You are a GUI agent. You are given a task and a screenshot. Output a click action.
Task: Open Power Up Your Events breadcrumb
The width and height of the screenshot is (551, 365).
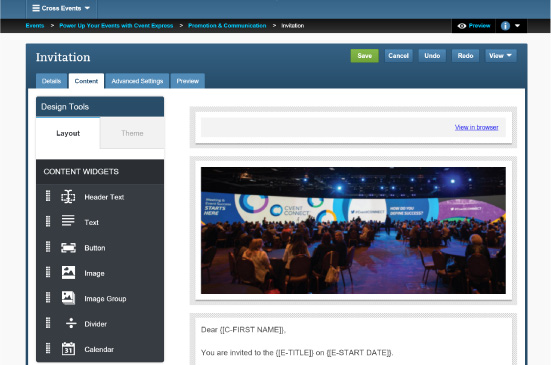[116, 26]
